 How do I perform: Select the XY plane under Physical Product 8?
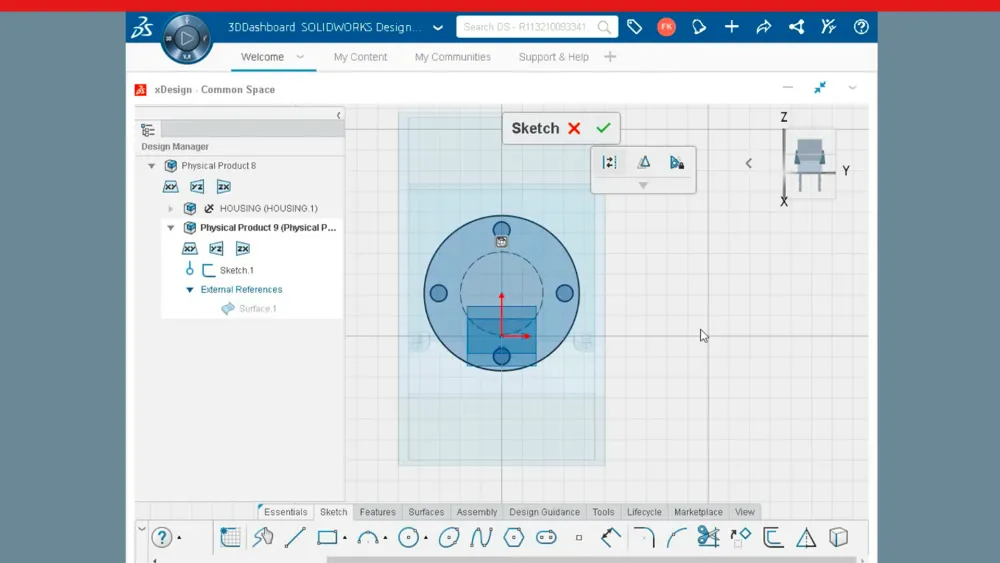pos(170,187)
